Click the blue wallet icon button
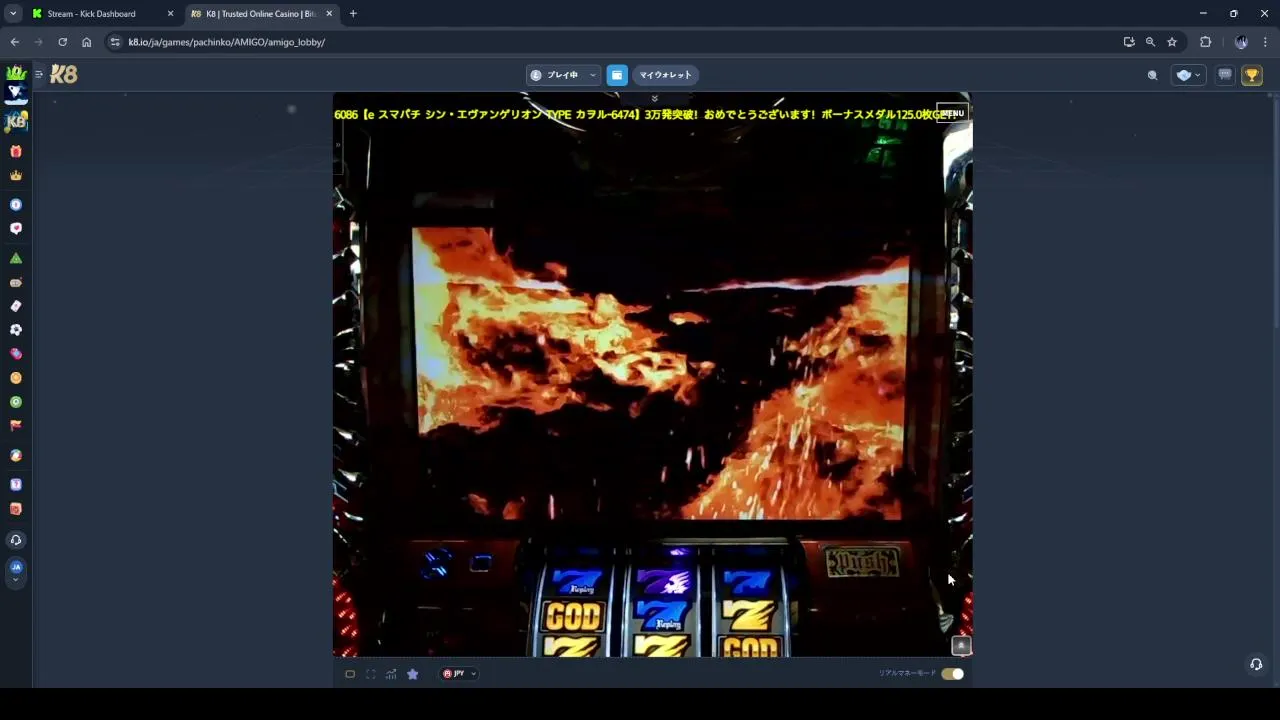1280x720 pixels. click(617, 75)
